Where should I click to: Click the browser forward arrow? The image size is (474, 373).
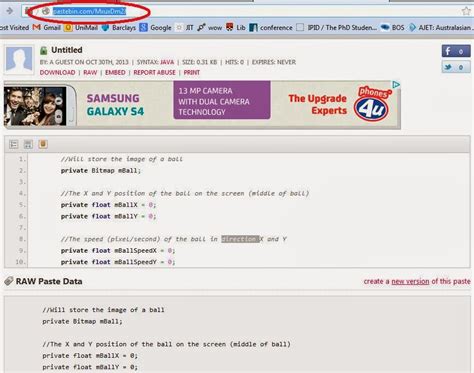[x=9, y=11]
